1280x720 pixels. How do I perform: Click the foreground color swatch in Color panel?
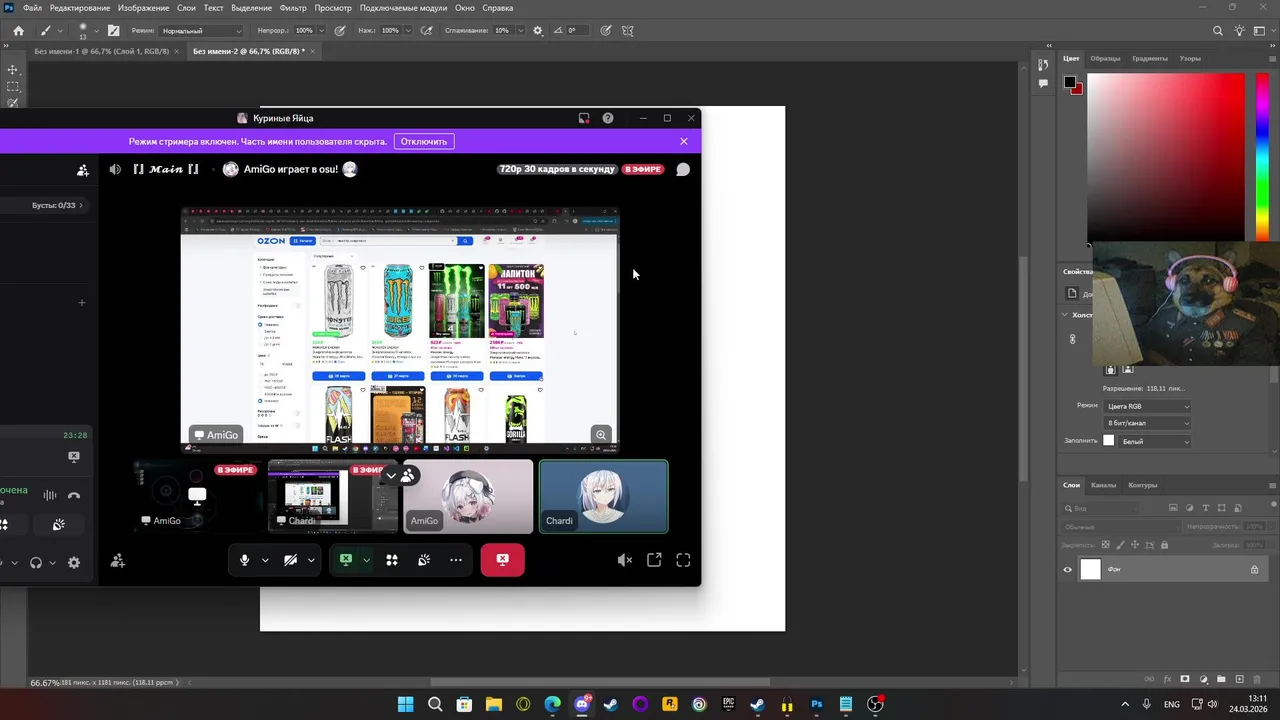pyautogui.click(x=1070, y=82)
